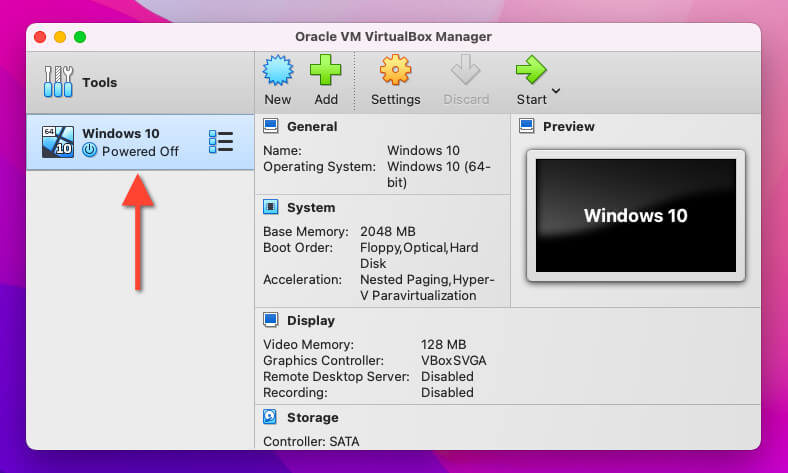Click the grayed-out Discard arrow icon
The height and width of the screenshot is (473, 788).
(465, 70)
